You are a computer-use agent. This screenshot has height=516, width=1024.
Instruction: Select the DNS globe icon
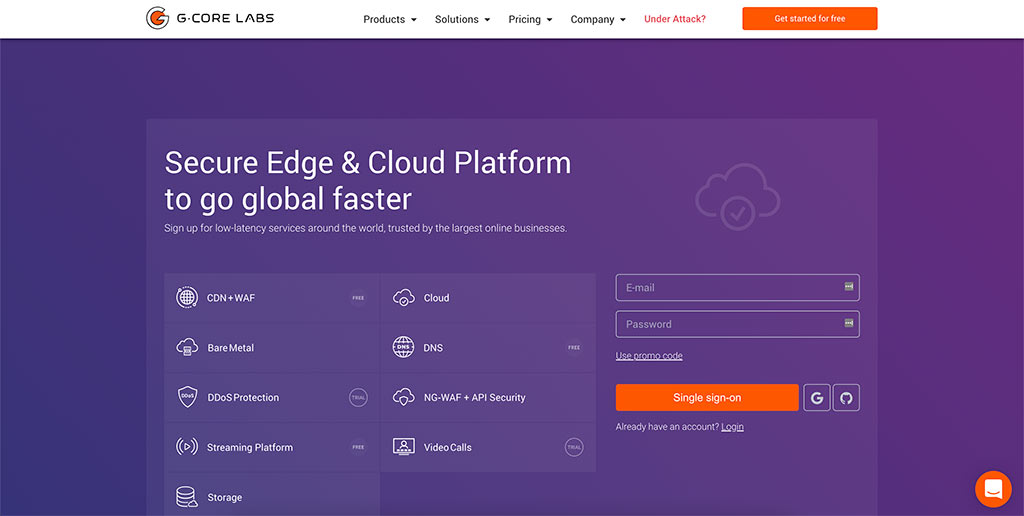click(x=404, y=348)
